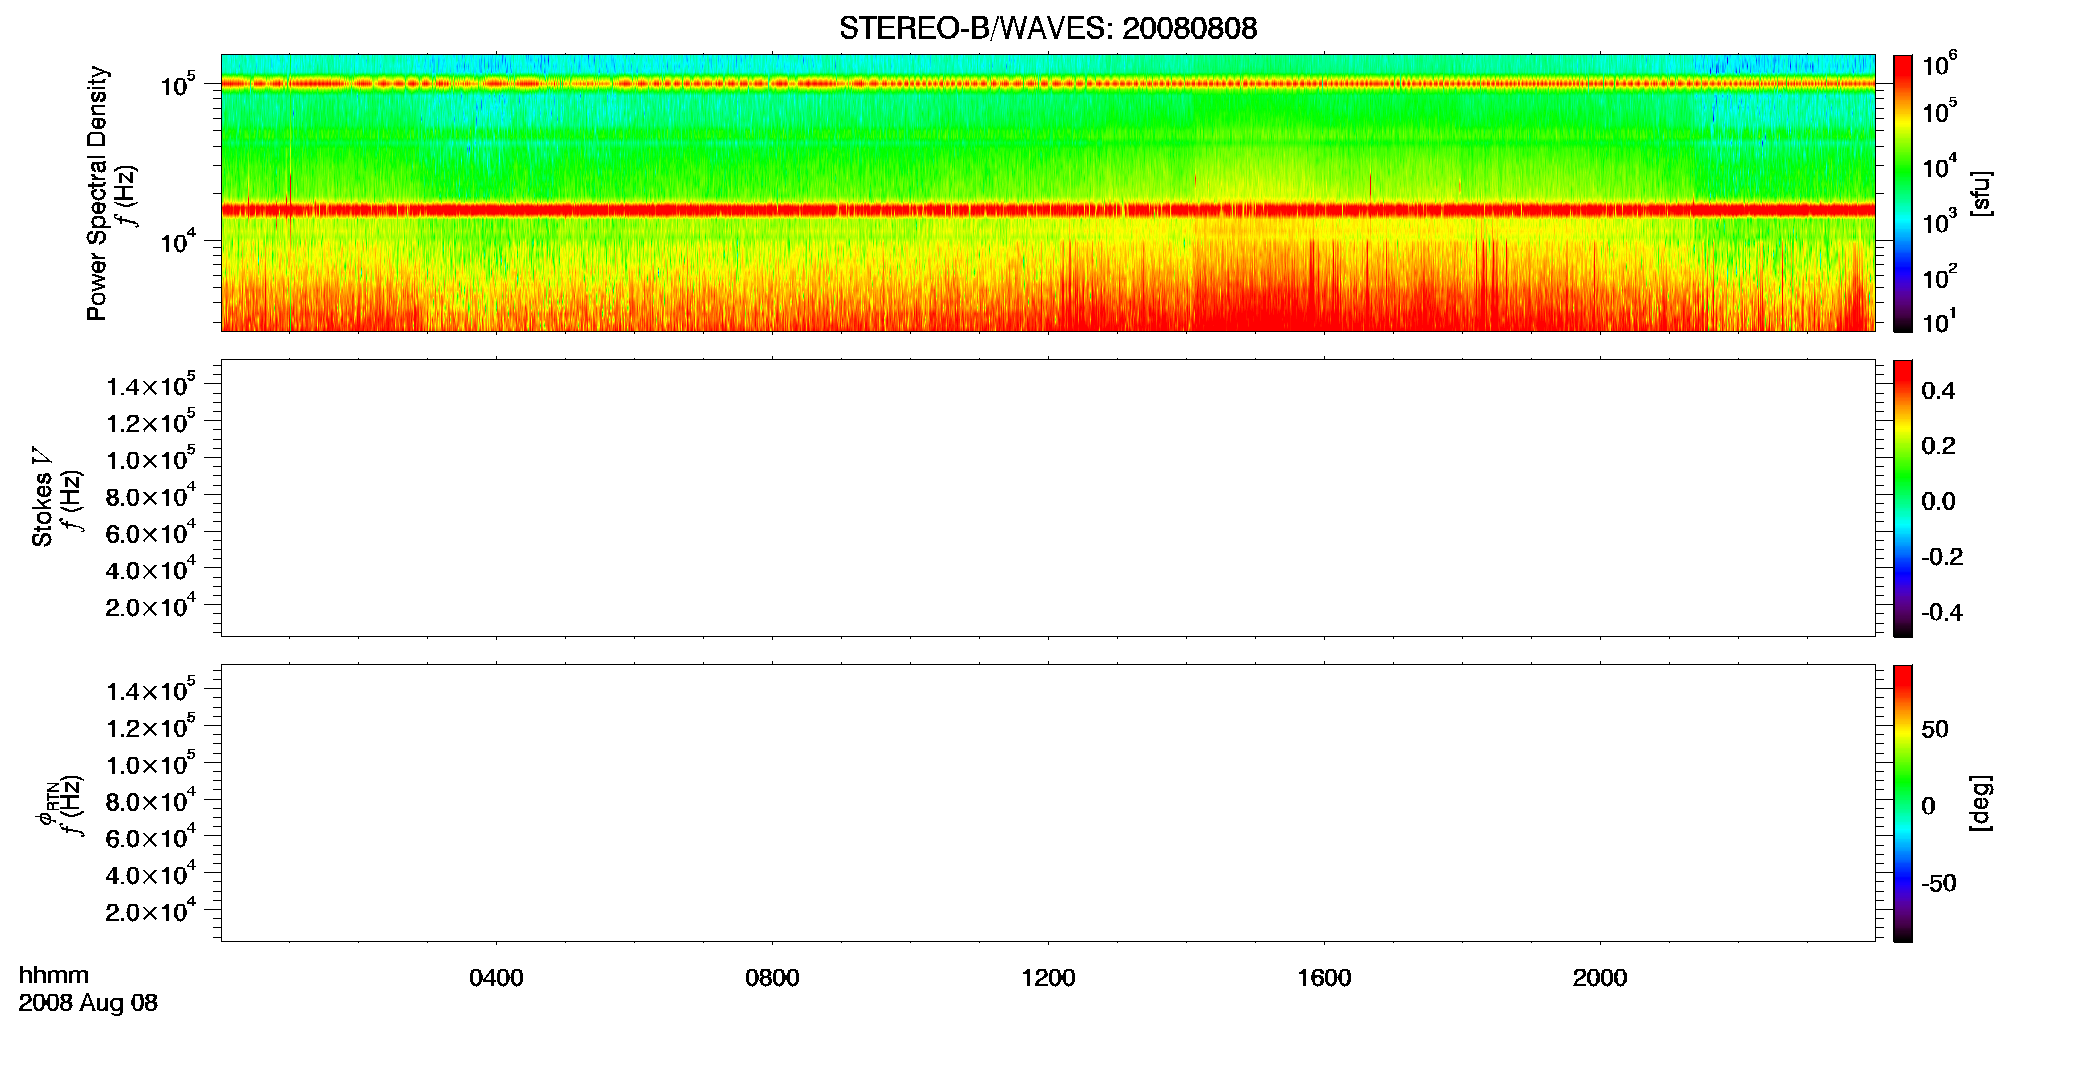Image resolution: width=2096 pixels, height=1080 pixels.
Task: Click the [sfu] units label
Action: pyautogui.click(x=1980, y=193)
